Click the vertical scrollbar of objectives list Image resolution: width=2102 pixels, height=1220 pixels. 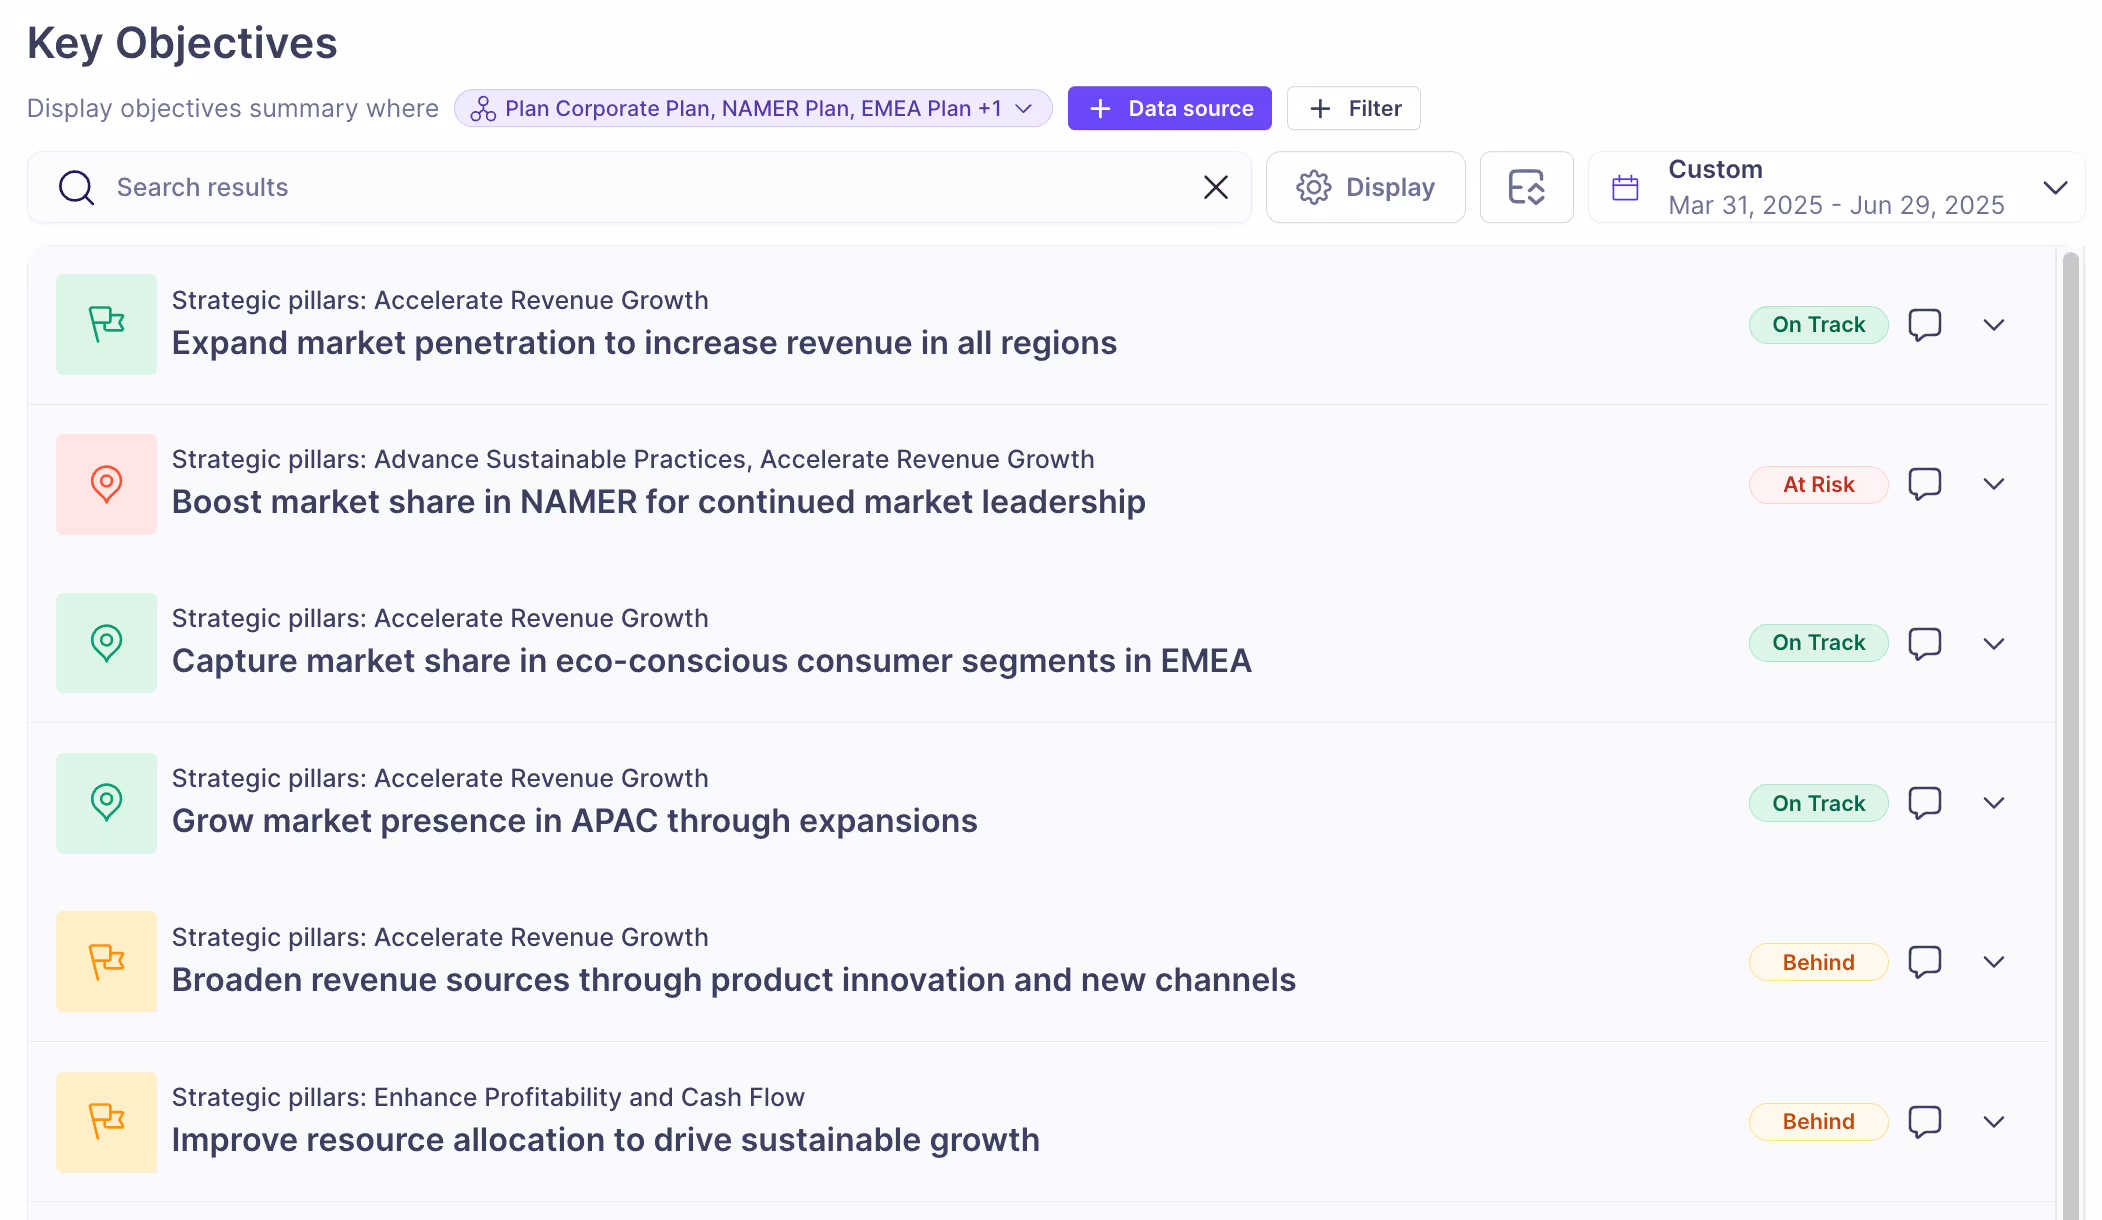(2070, 700)
